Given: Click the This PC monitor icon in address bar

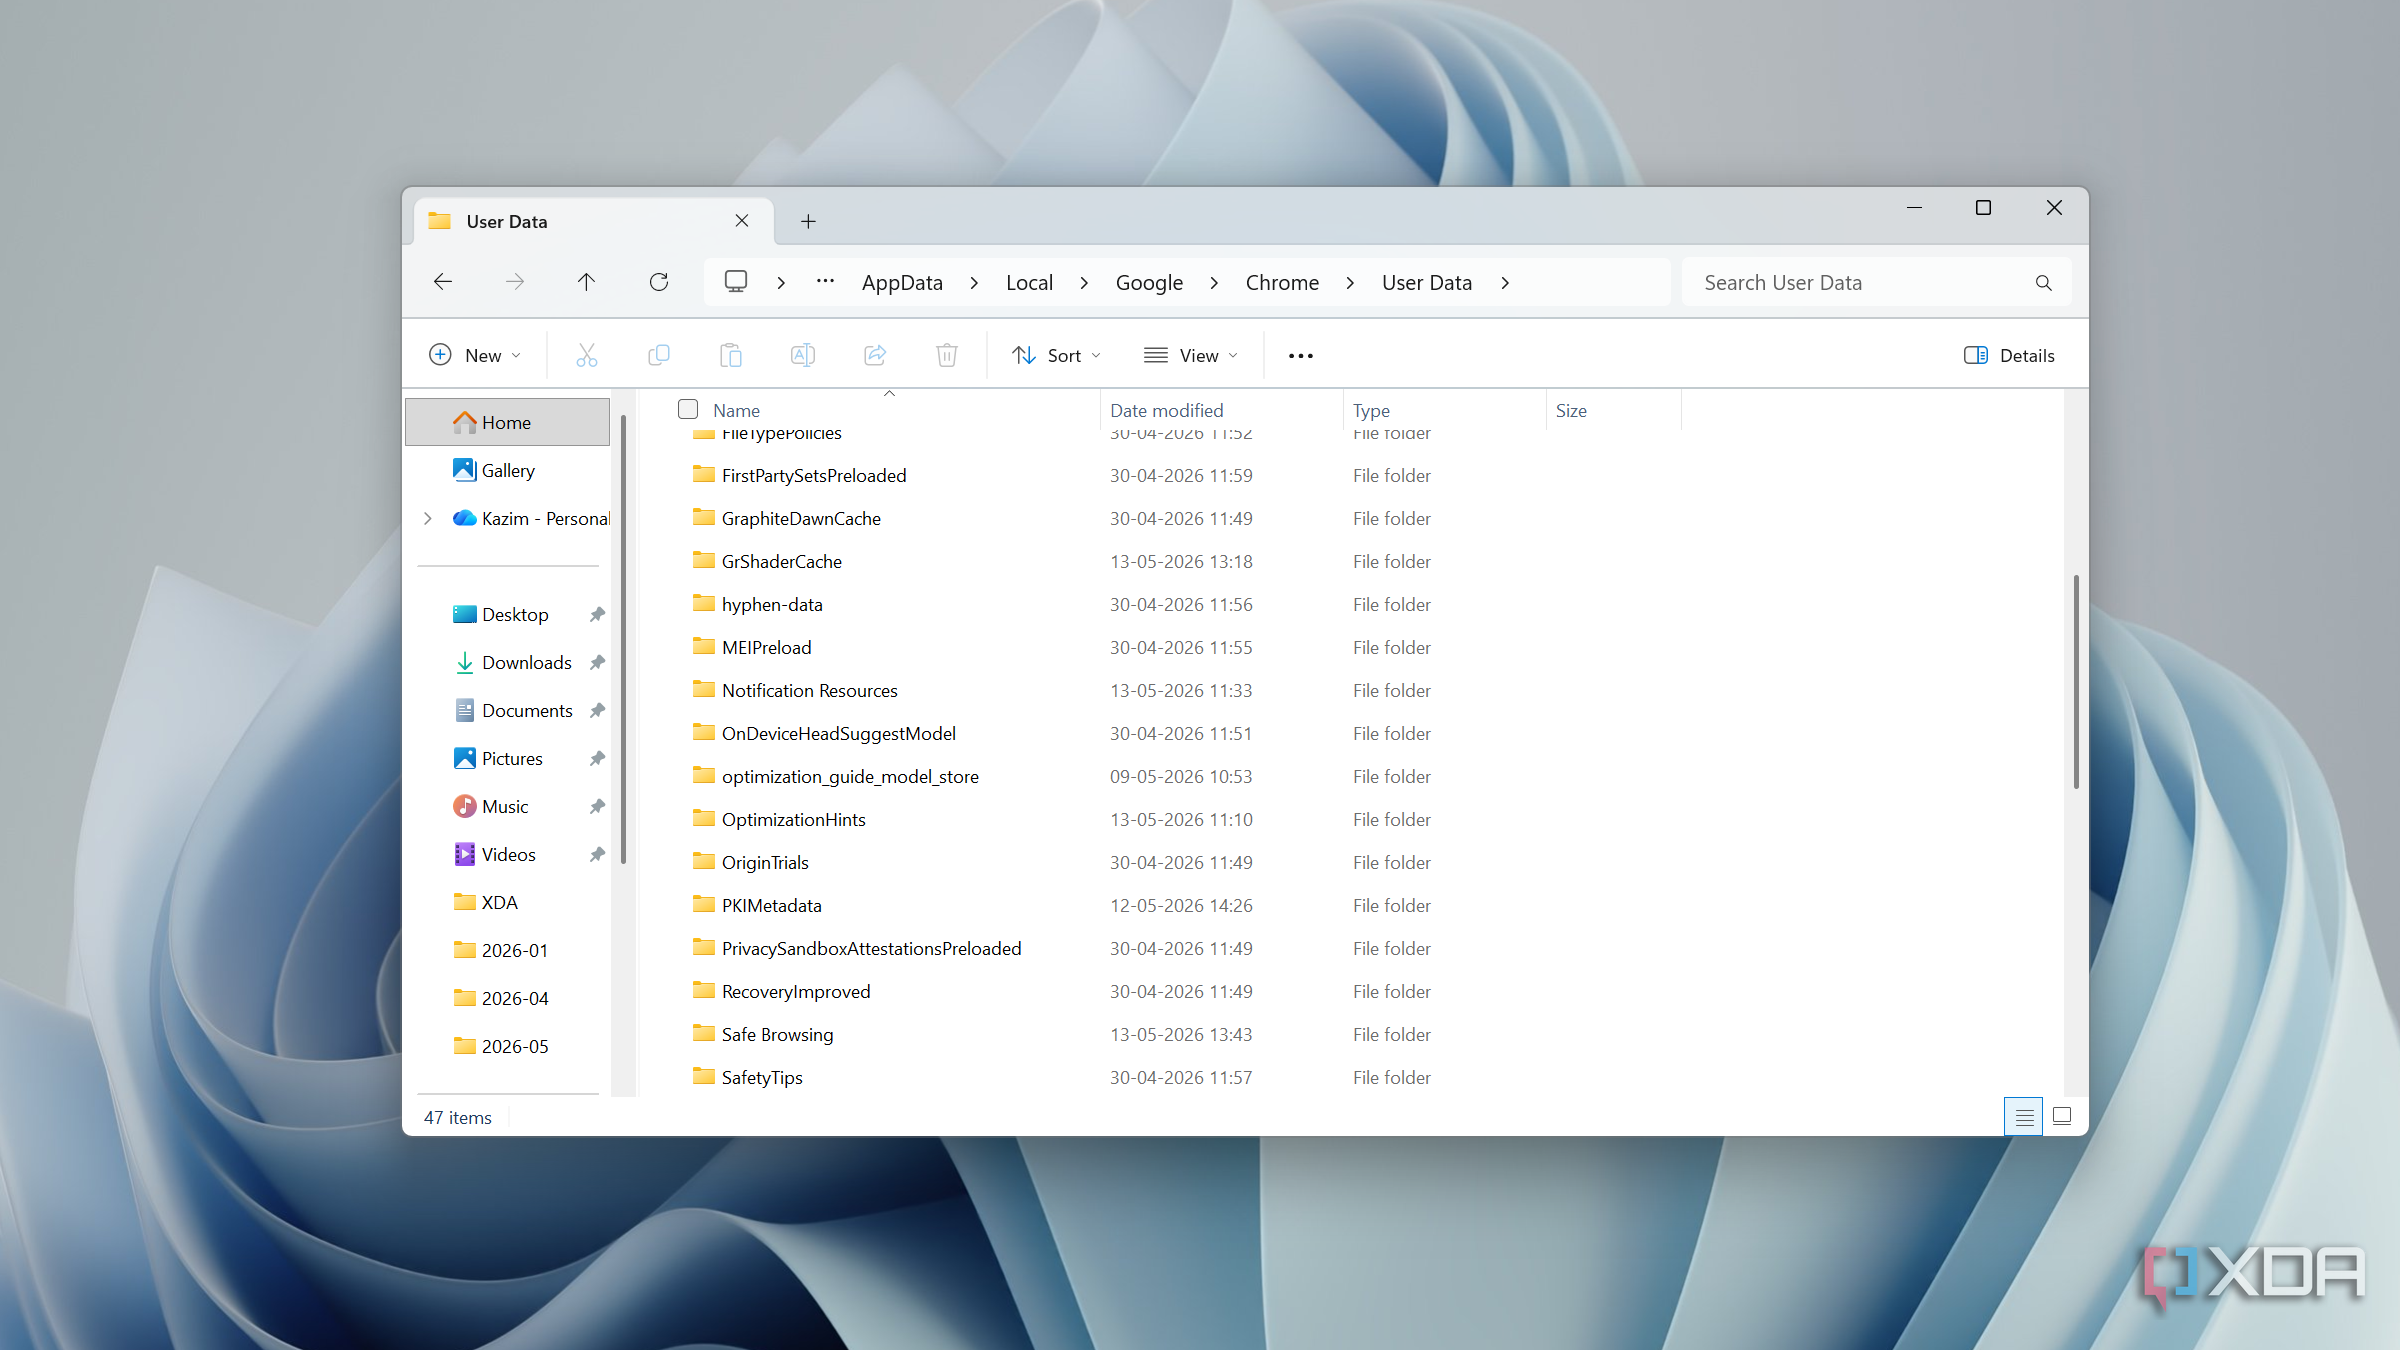Looking at the screenshot, I should 736,282.
